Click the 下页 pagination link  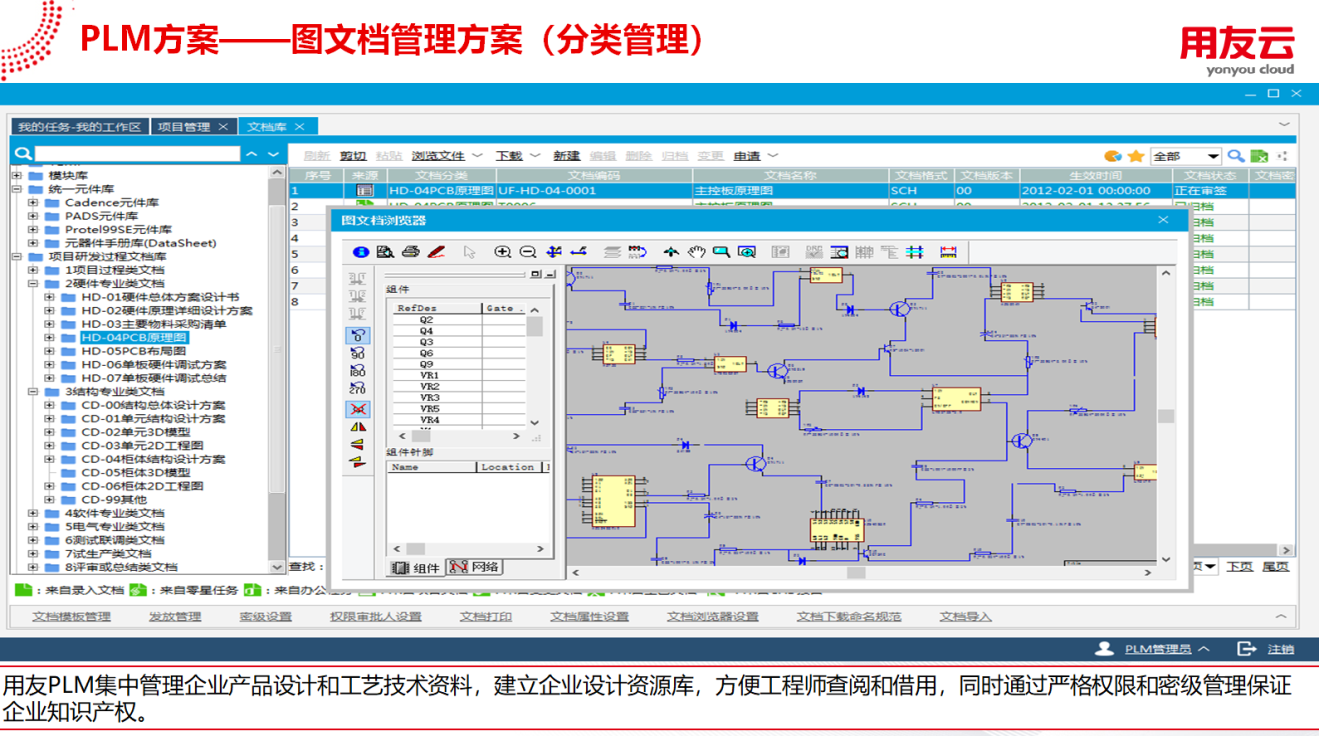pyautogui.click(x=1240, y=567)
